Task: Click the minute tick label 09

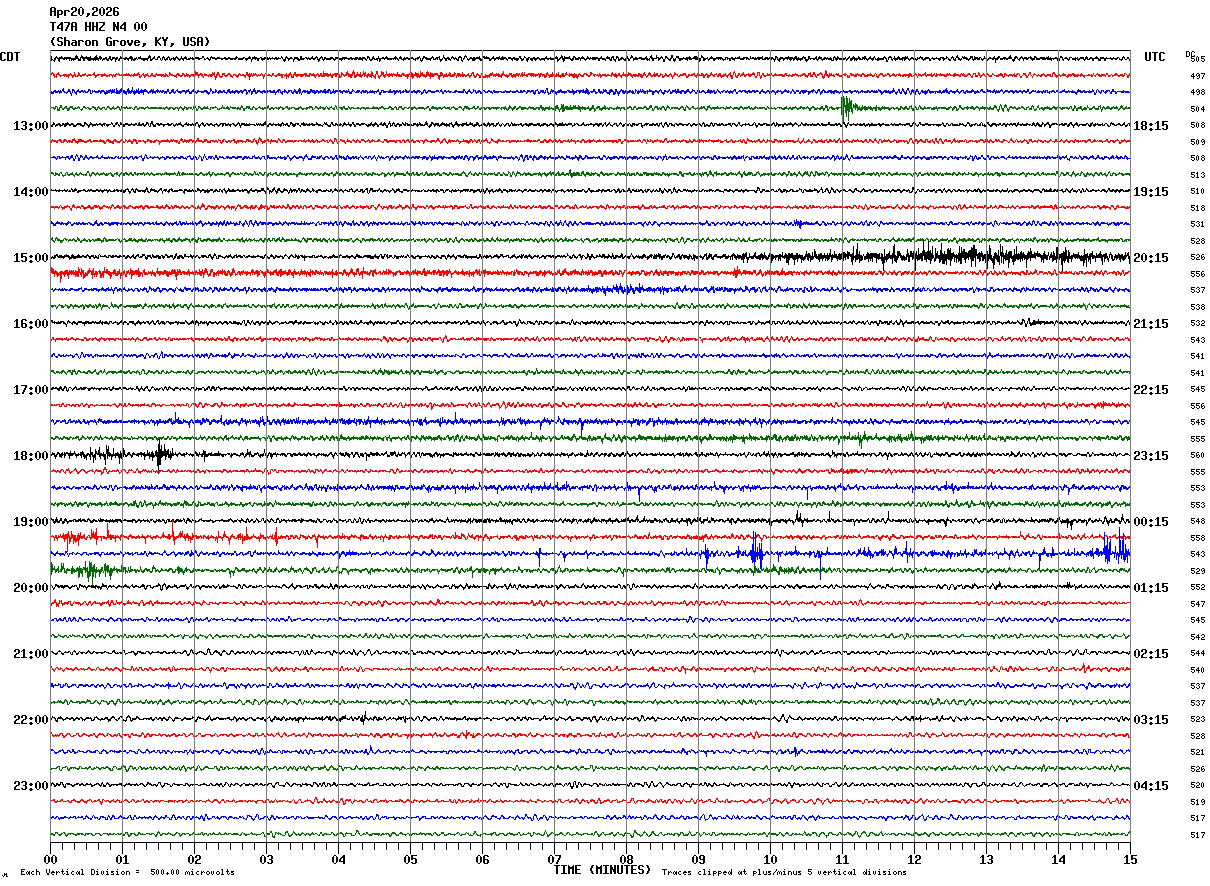Action: 698,859
